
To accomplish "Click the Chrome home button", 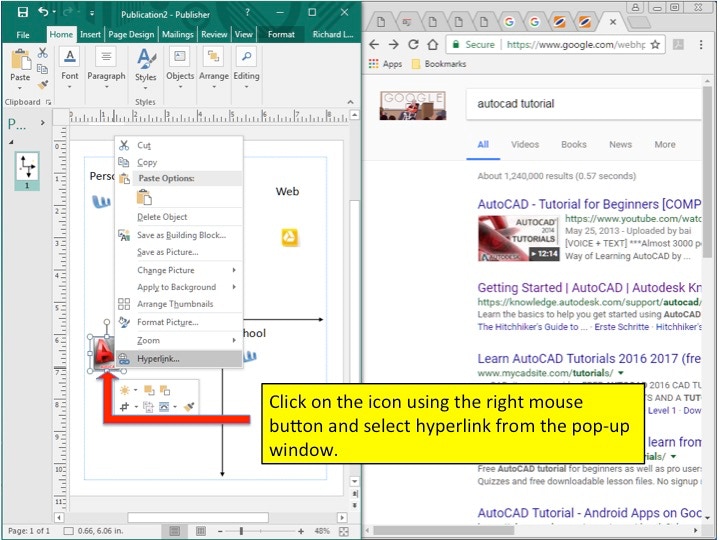I will (433, 45).
